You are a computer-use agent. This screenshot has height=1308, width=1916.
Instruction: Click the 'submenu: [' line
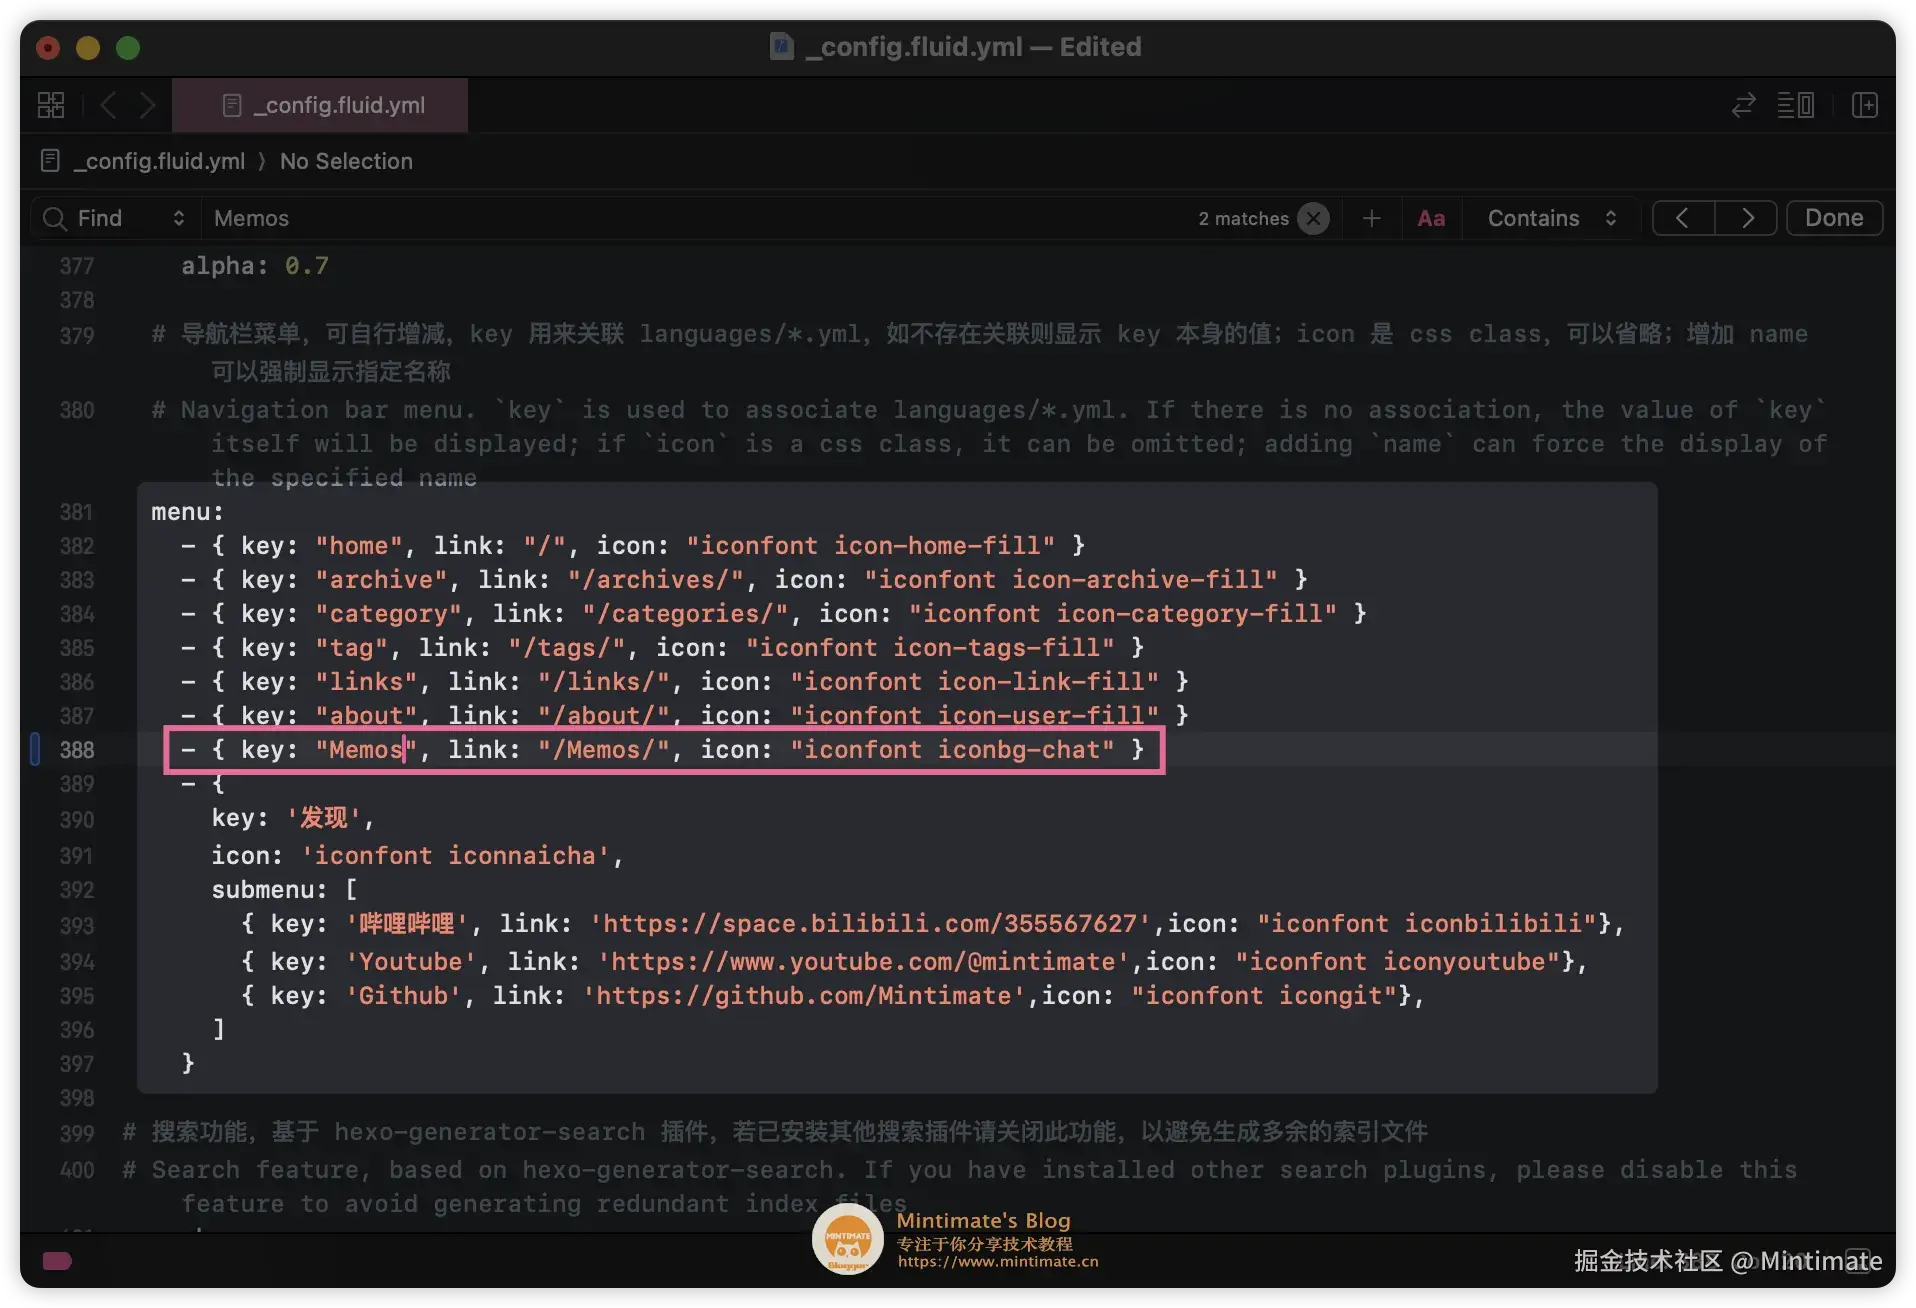point(284,889)
